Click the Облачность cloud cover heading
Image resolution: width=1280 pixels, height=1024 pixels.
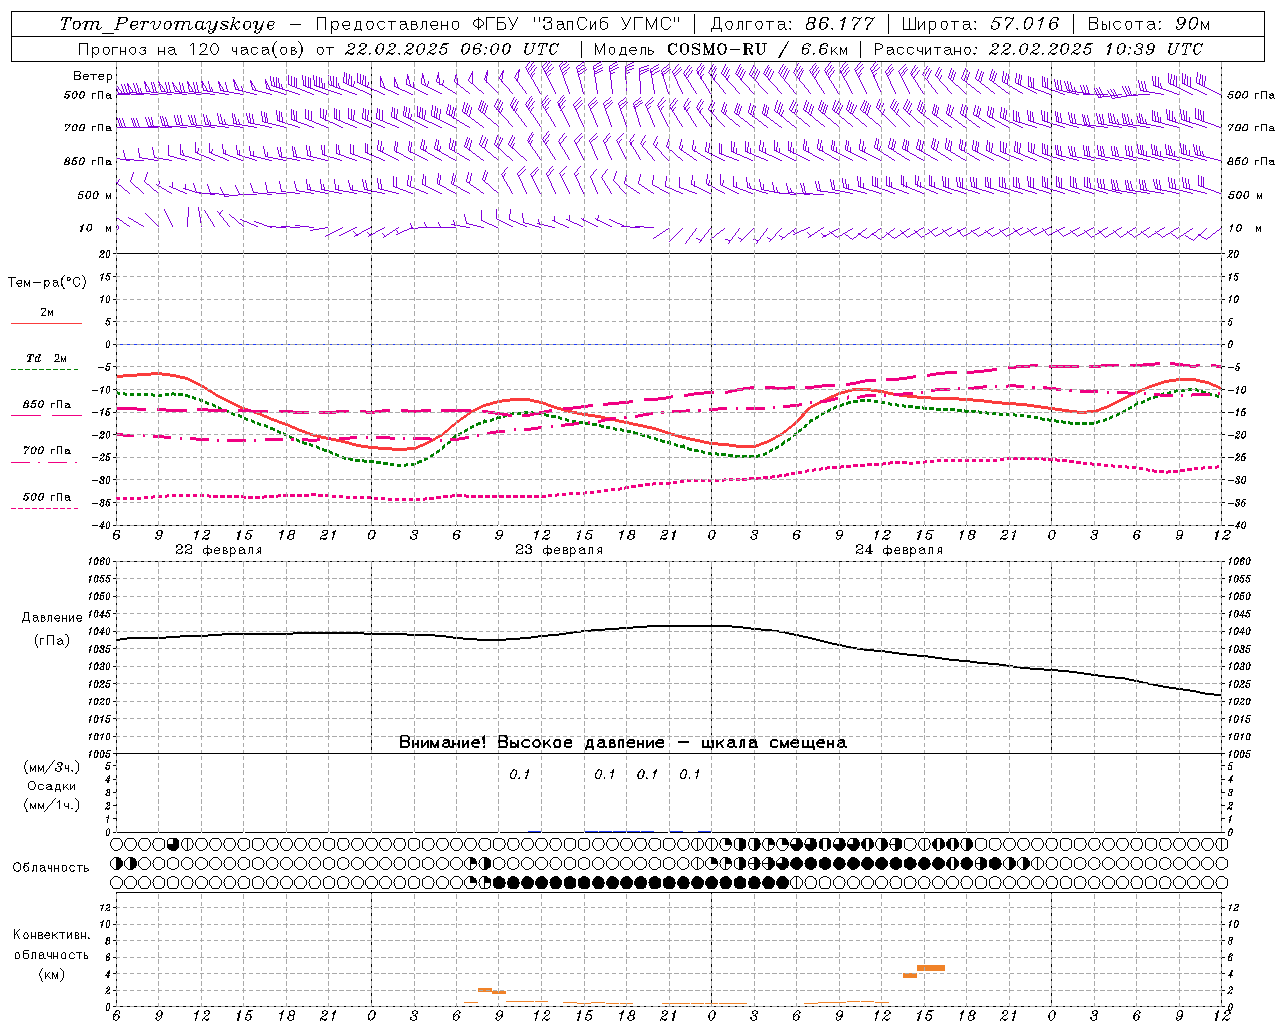tap(51, 868)
